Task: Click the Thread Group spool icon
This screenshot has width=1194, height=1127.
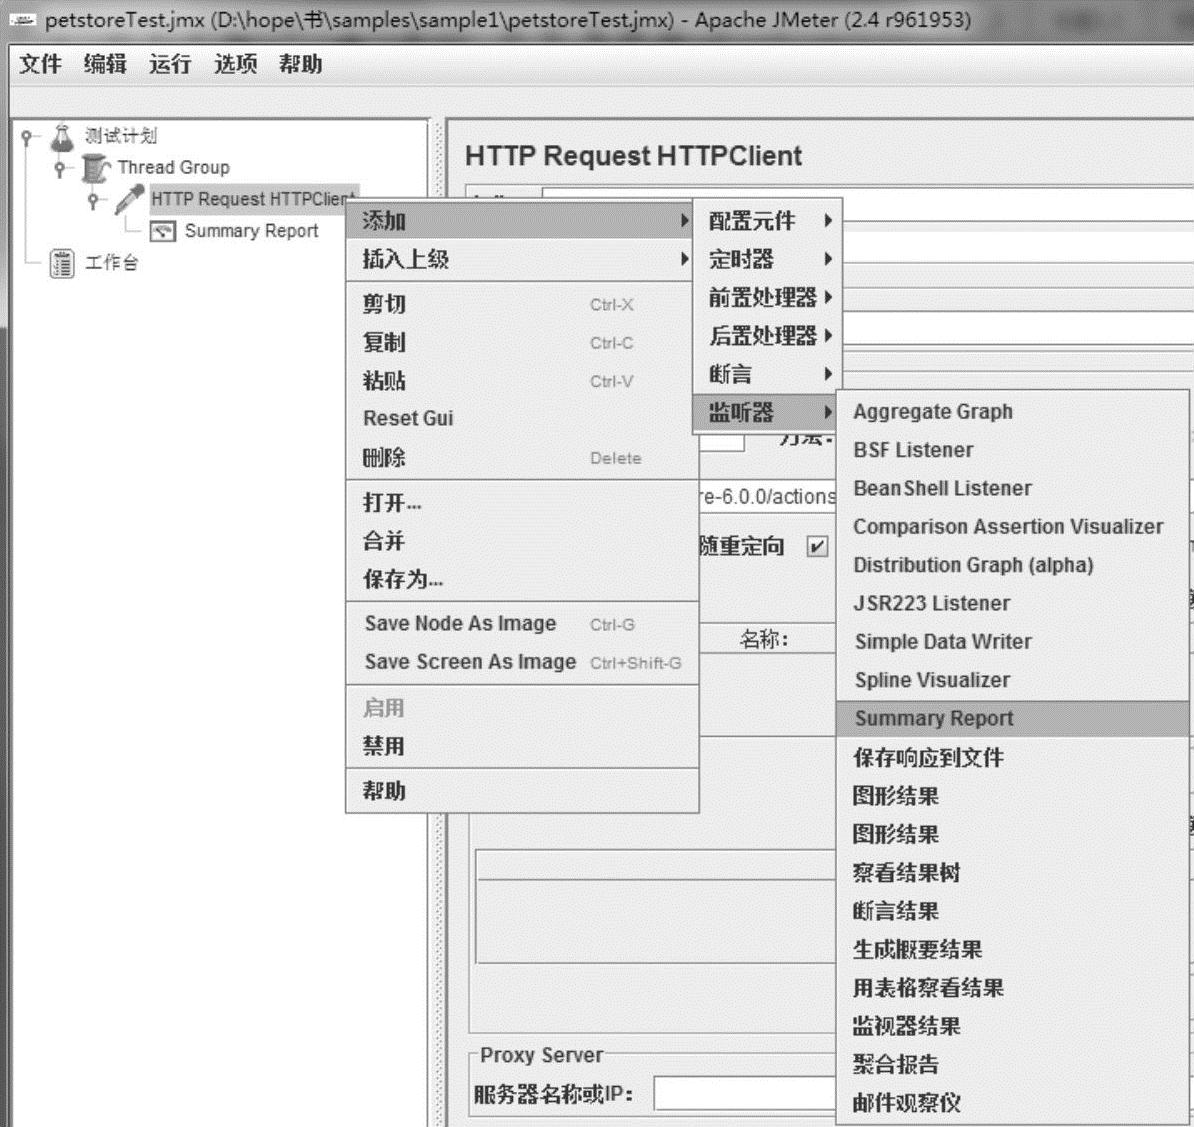Action: pyautogui.click(x=96, y=168)
